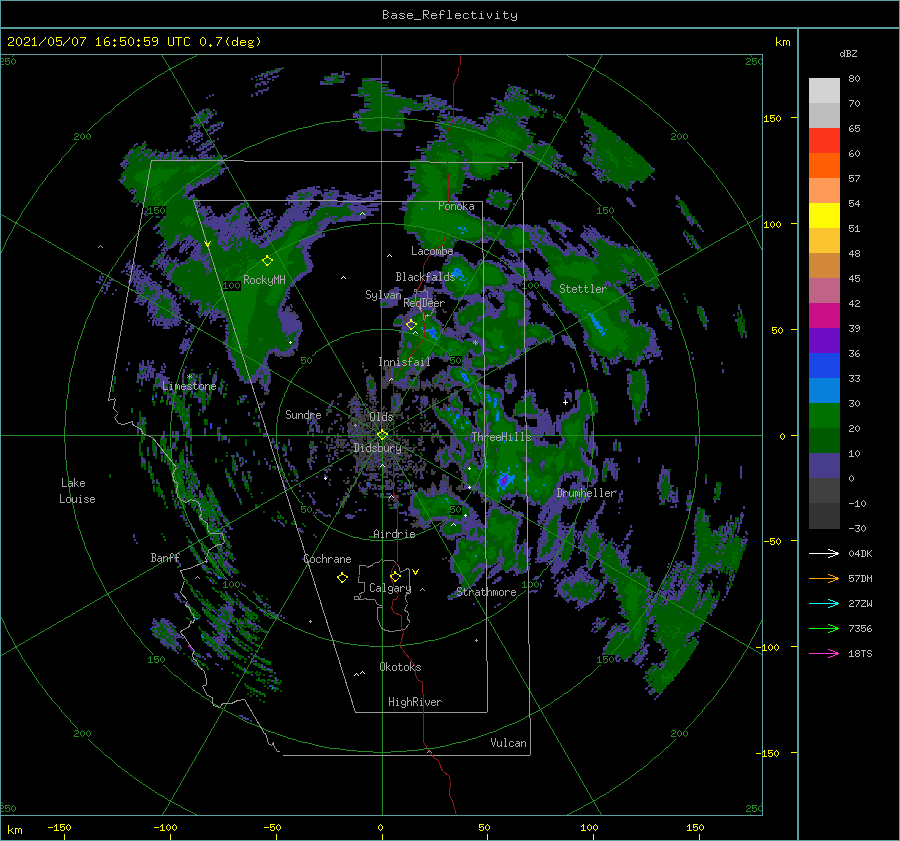Click the white plus marker north of Drumheller
This screenshot has width=900, height=841.
click(565, 402)
